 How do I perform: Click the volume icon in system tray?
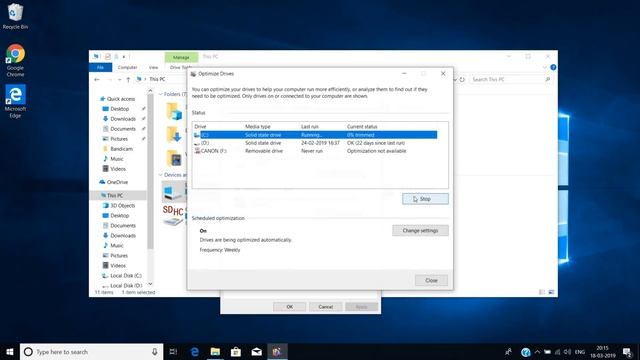[x=567, y=351]
